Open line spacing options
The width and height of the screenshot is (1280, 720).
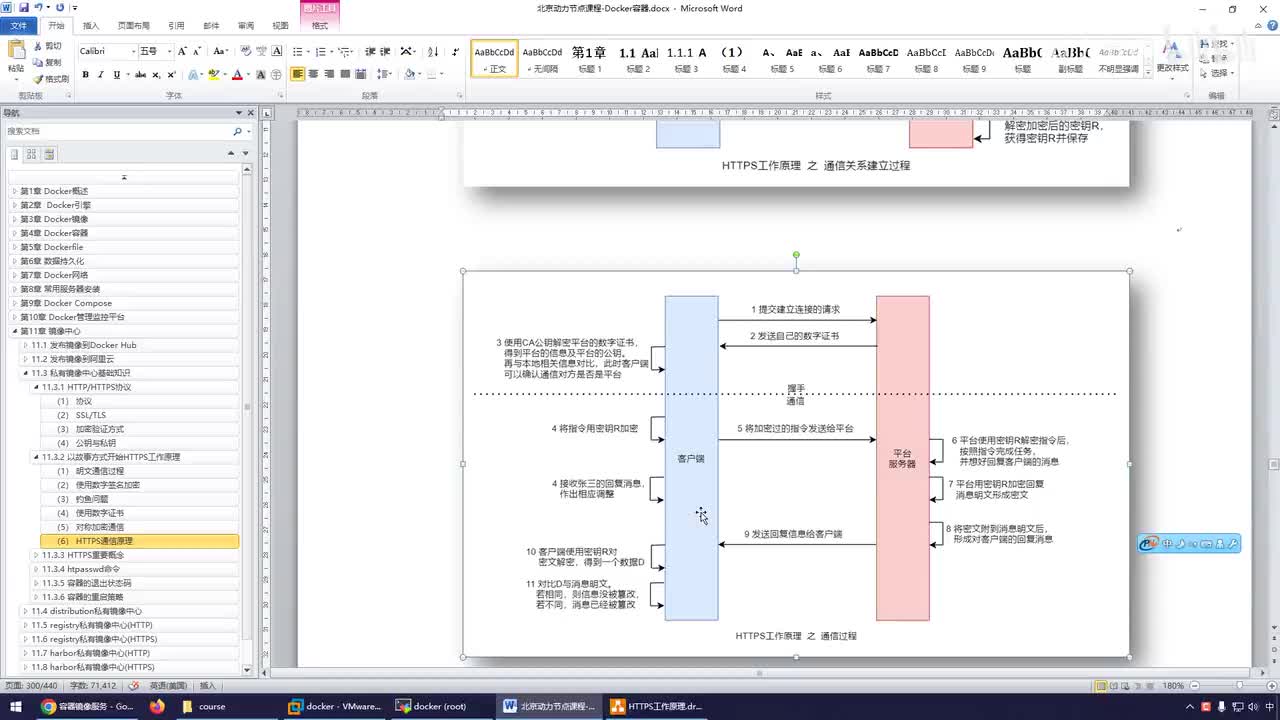[x=385, y=74]
